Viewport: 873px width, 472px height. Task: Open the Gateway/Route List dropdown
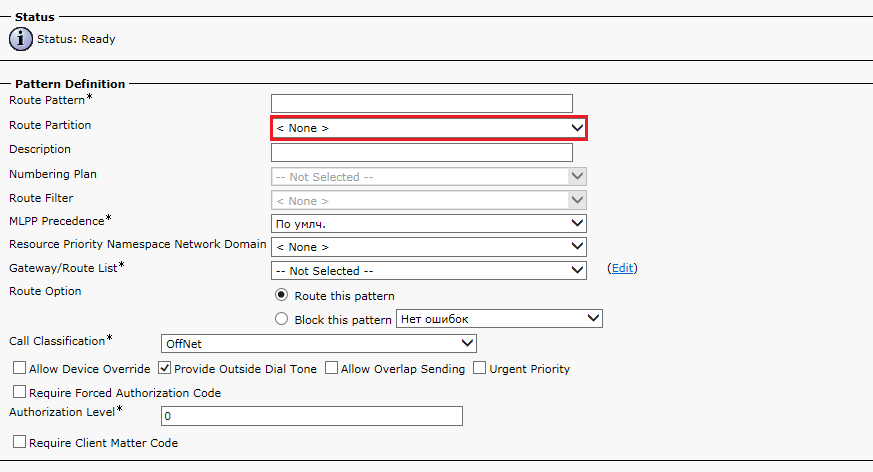pos(428,270)
